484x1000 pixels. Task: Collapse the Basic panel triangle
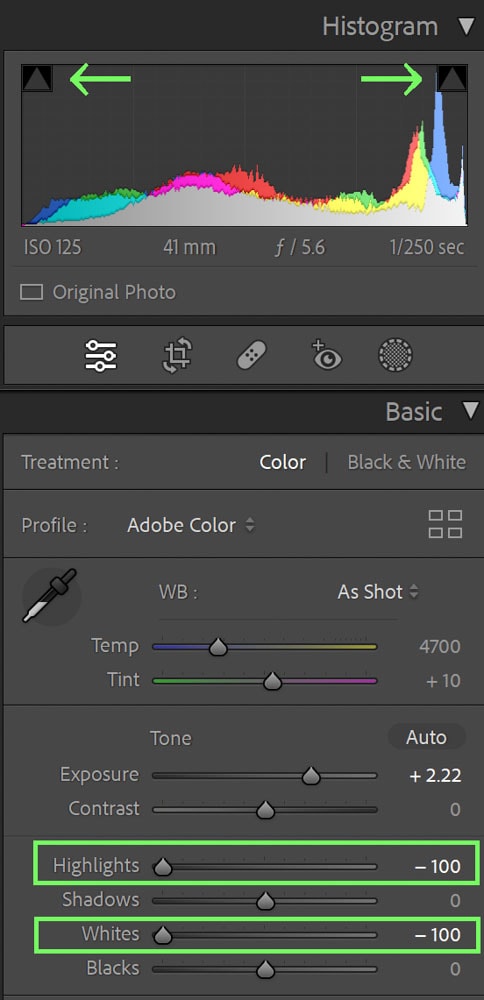pos(471,411)
